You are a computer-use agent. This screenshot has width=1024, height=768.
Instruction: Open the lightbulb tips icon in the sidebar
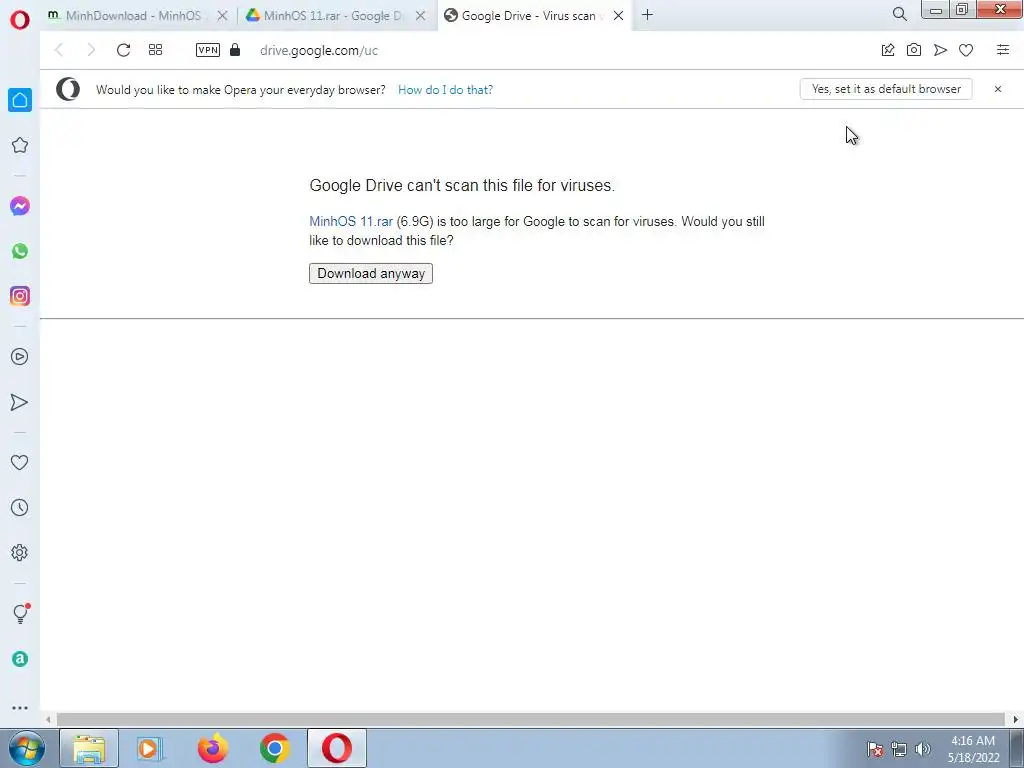[21, 613]
